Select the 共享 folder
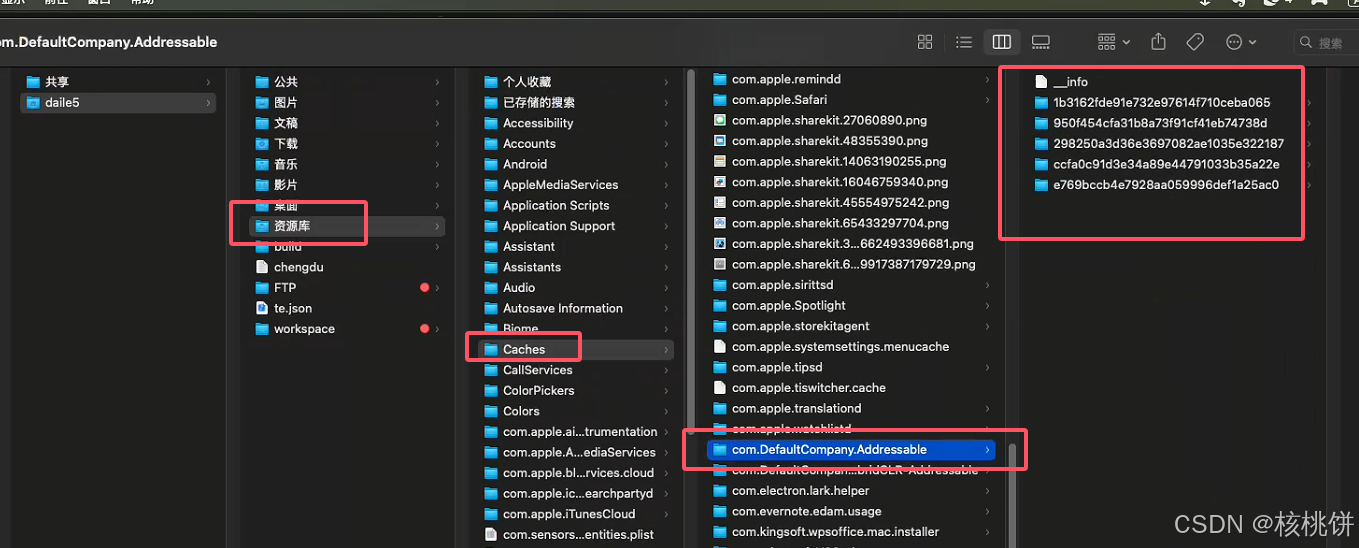The height and width of the screenshot is (548, 1359). pyautogui.click(x=118, y=82)
